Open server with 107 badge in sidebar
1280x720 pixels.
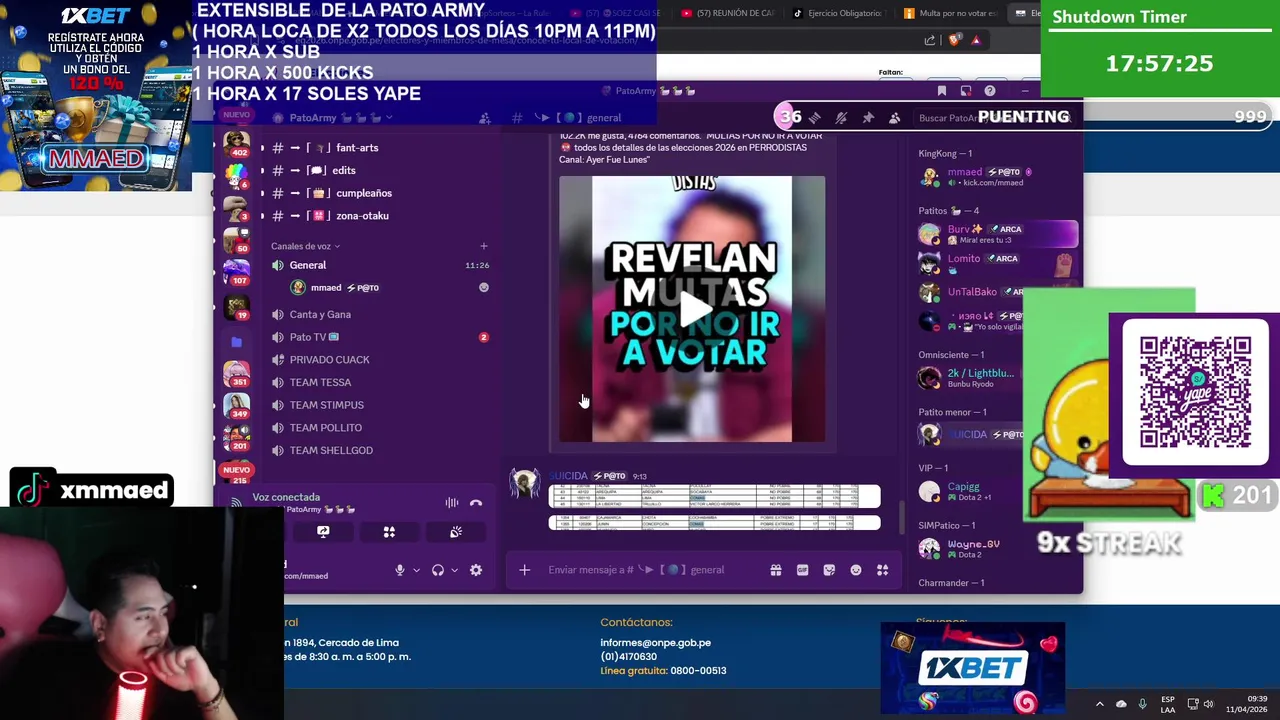237,271
